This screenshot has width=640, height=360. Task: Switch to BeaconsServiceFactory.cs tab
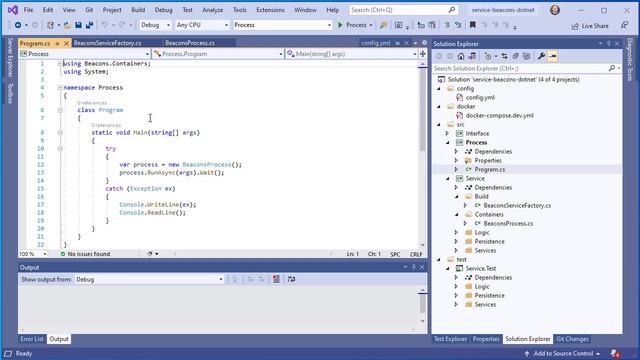pyautogui.click(x=107, y=43)
